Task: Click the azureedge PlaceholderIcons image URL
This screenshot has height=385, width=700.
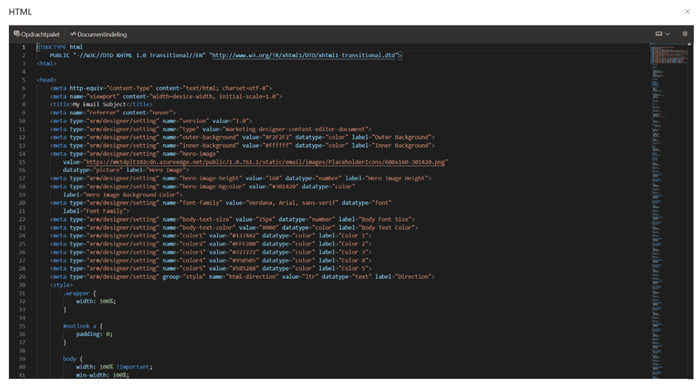Action: [x=266, y=162]
